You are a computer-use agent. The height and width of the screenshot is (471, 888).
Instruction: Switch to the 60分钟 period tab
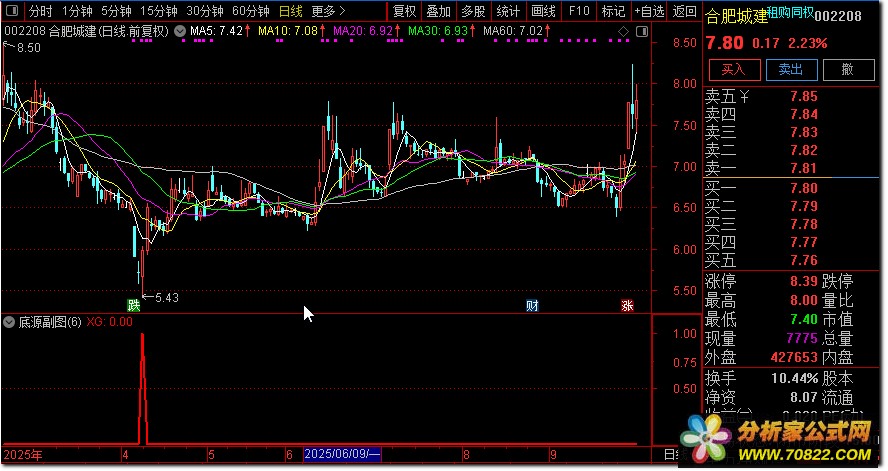point(250,12)
